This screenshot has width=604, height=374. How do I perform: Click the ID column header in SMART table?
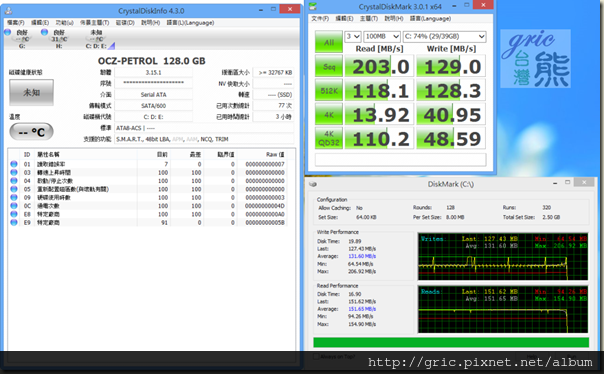click(27, 154)
